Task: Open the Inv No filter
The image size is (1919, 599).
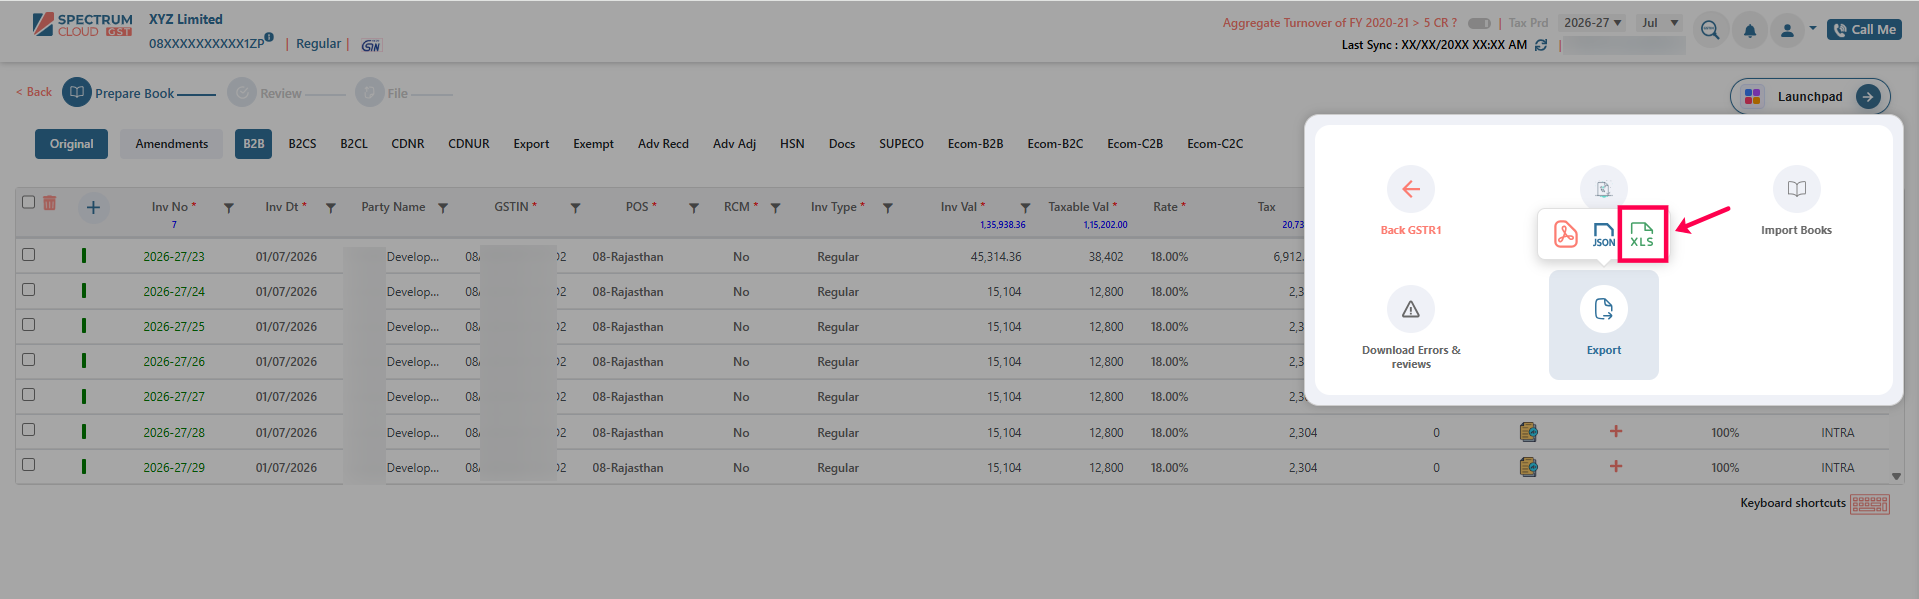Action: click(228, 208)
